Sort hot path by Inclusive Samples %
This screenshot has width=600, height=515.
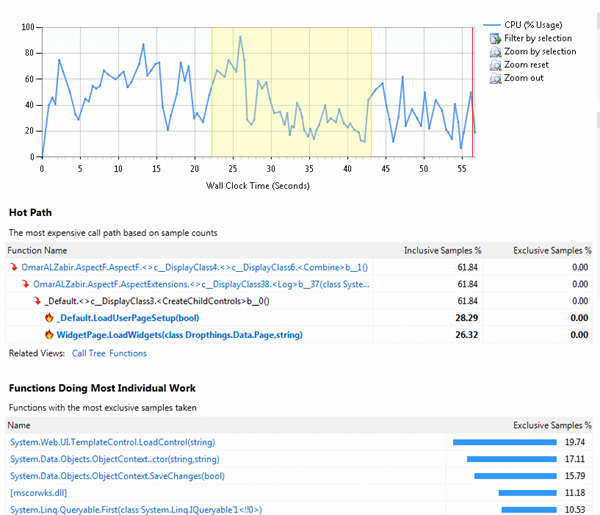point(442,250)
